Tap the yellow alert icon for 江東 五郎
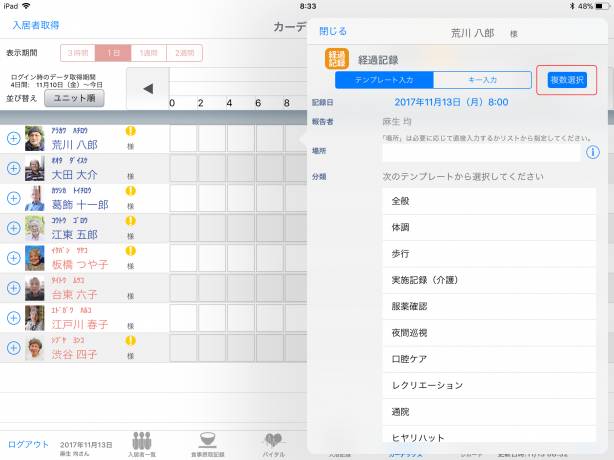The image size is (614, 460). point(130,221)
